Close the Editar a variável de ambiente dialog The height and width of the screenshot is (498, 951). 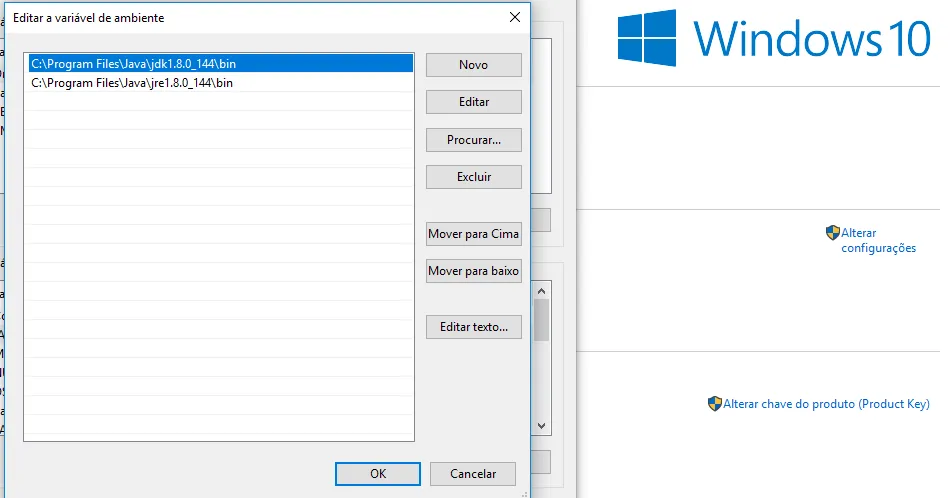point(515,17)
